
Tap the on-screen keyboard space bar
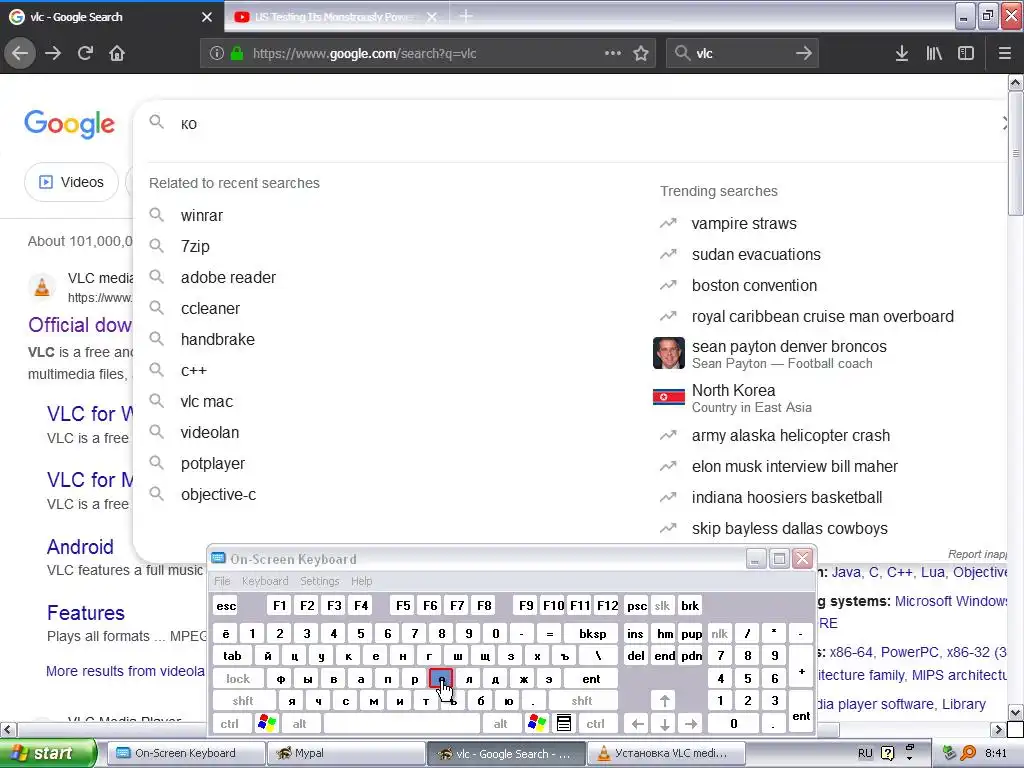coord(402,723)
